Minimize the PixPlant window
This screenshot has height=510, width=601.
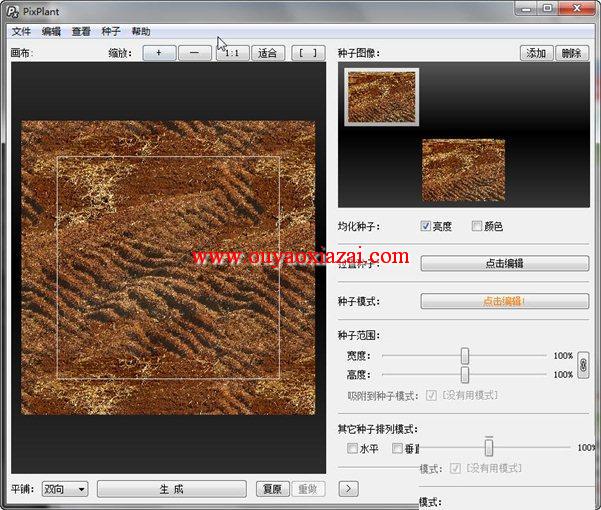526,8
